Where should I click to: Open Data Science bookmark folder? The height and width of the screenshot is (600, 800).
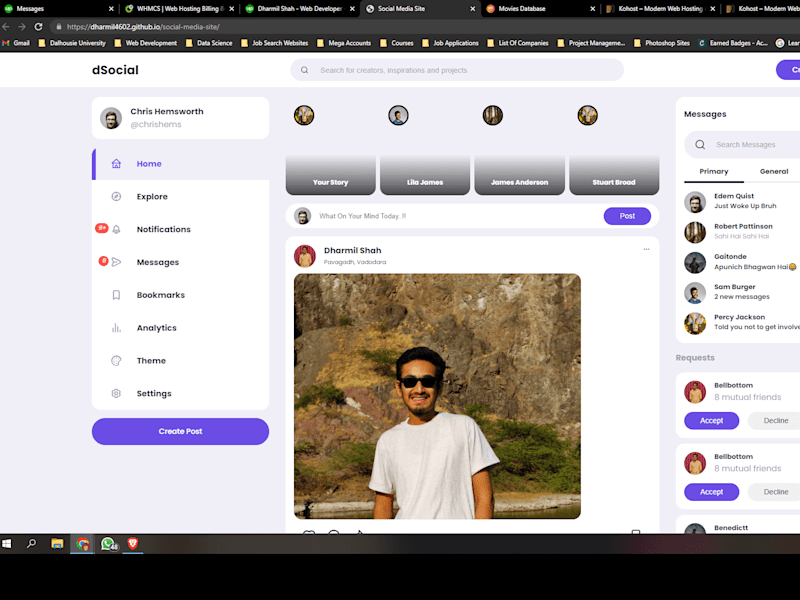209,43
